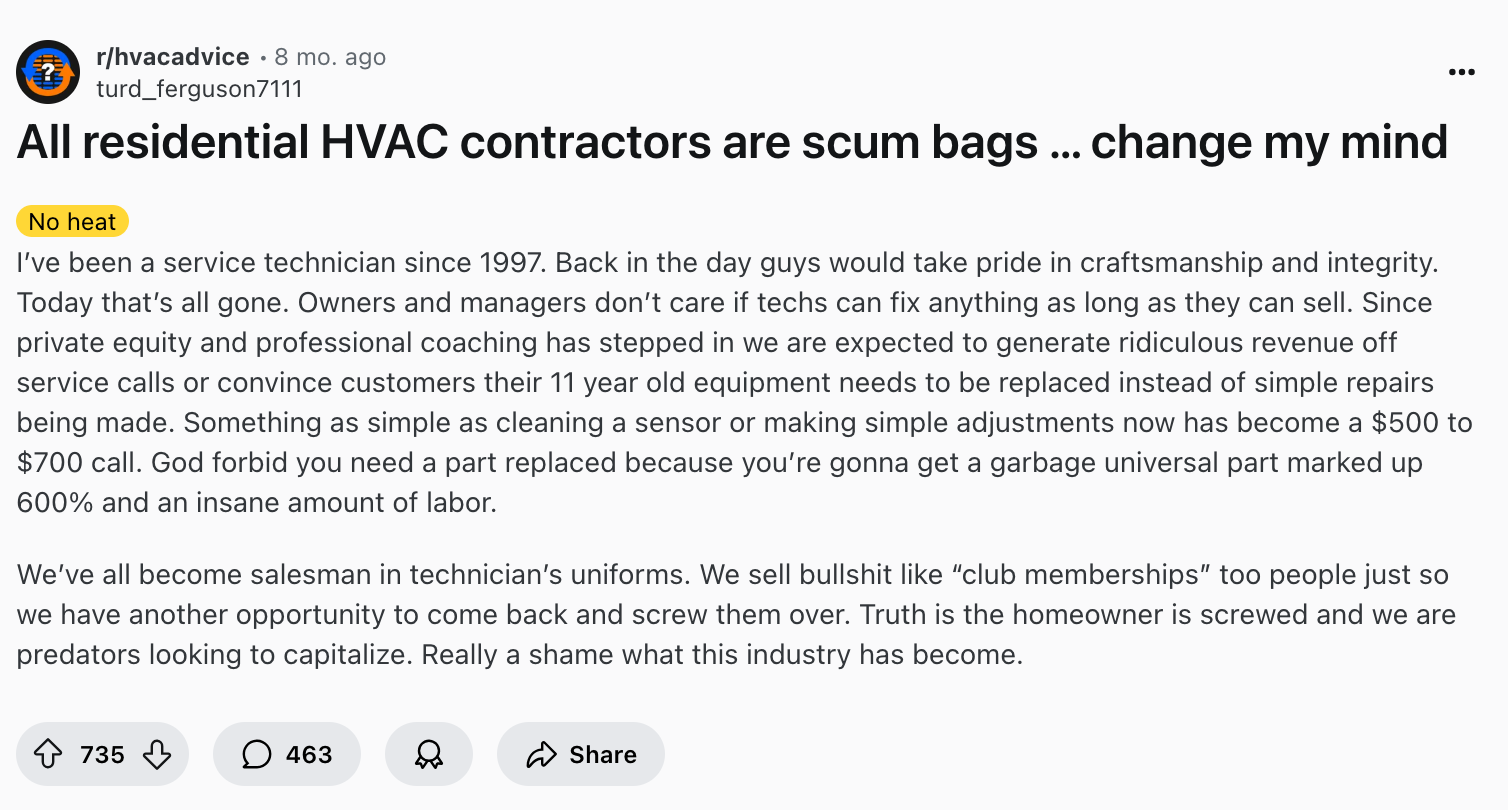
Task: Open the r/hvacadvice subreddit link
Action: 172,57
